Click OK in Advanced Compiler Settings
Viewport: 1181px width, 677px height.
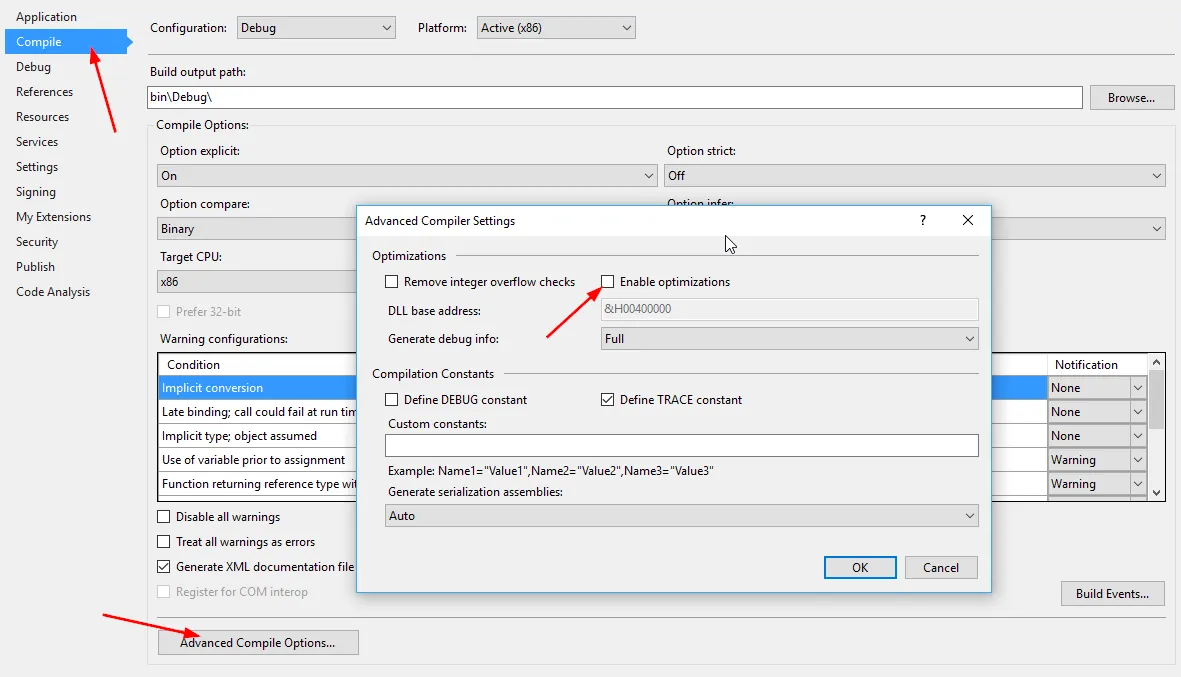pos(860,568)
